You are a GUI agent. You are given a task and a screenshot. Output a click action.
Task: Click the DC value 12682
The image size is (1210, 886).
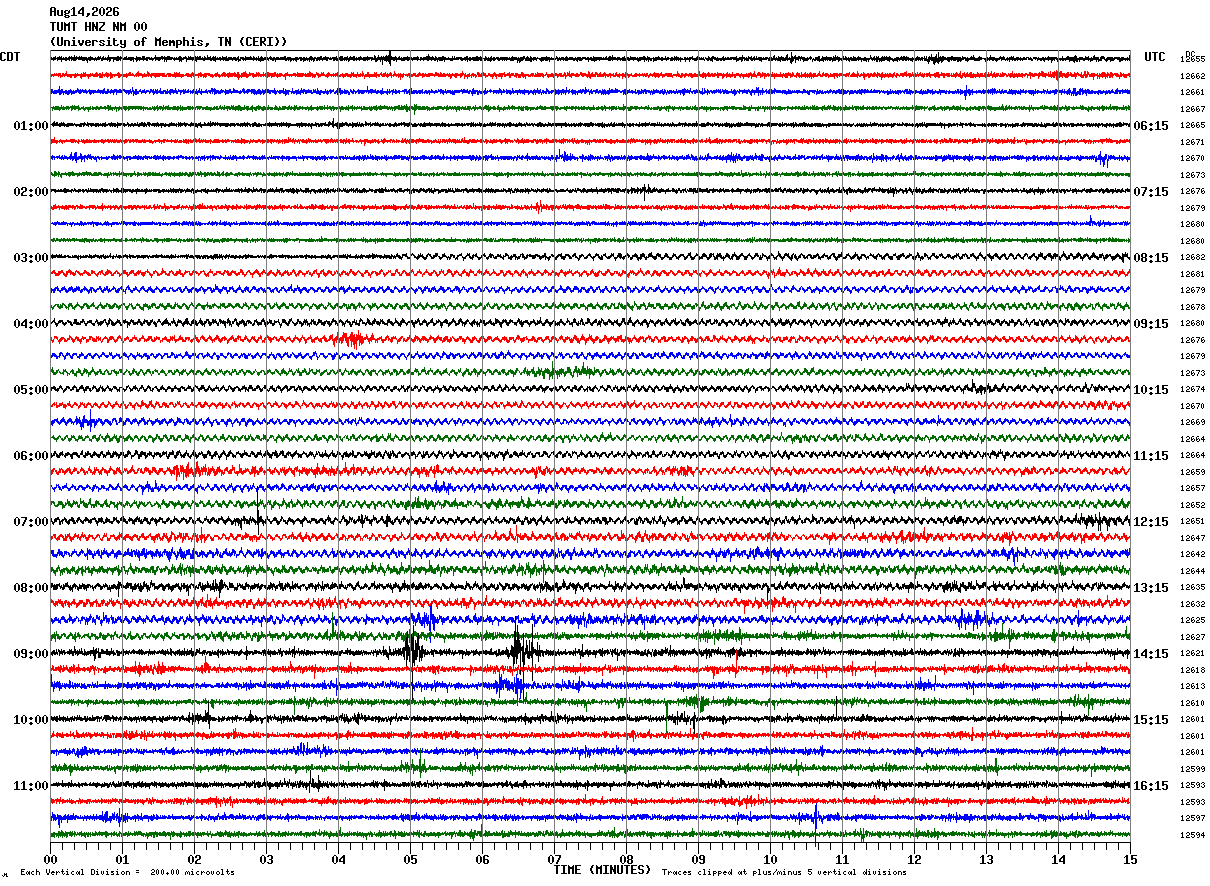1193,257
